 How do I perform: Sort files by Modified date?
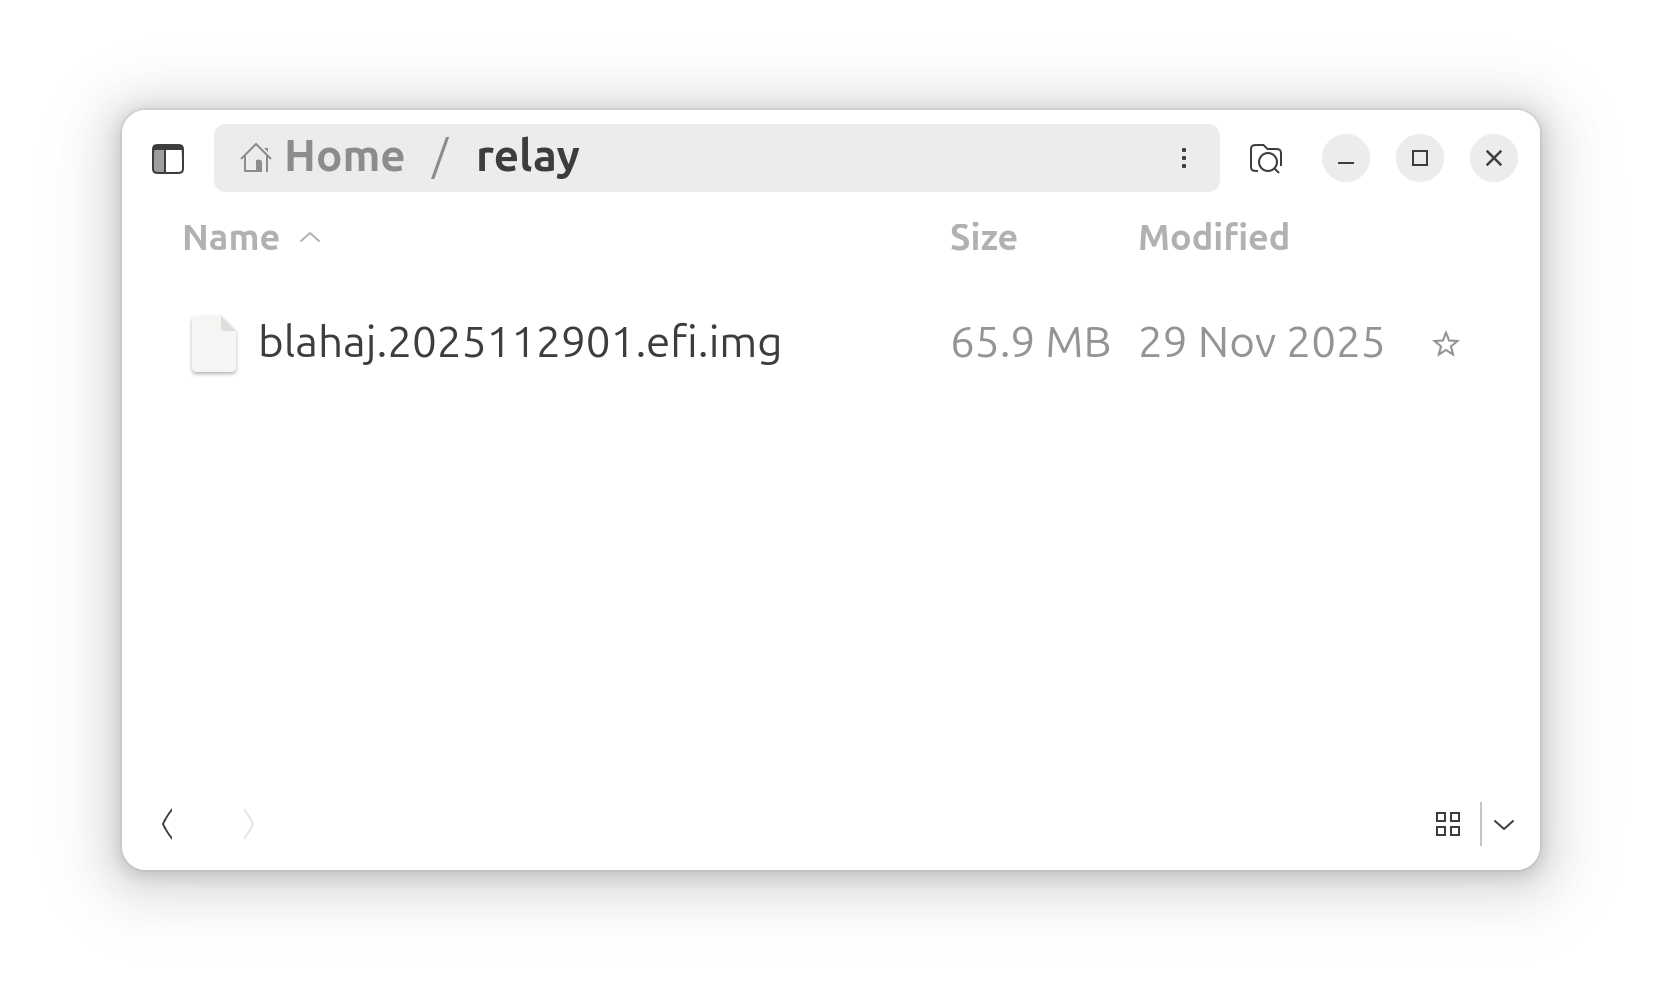click(x=1213, y=237)
